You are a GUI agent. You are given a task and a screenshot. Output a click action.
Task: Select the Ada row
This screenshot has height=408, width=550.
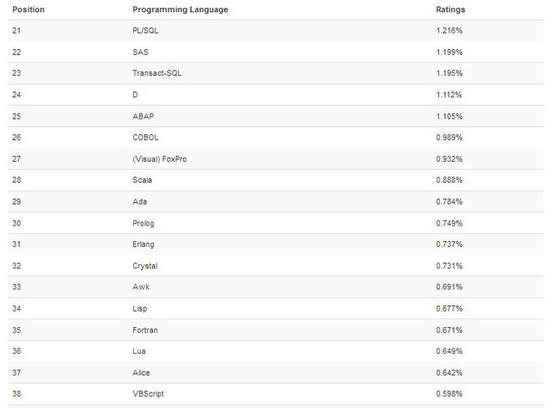[276, 202]
